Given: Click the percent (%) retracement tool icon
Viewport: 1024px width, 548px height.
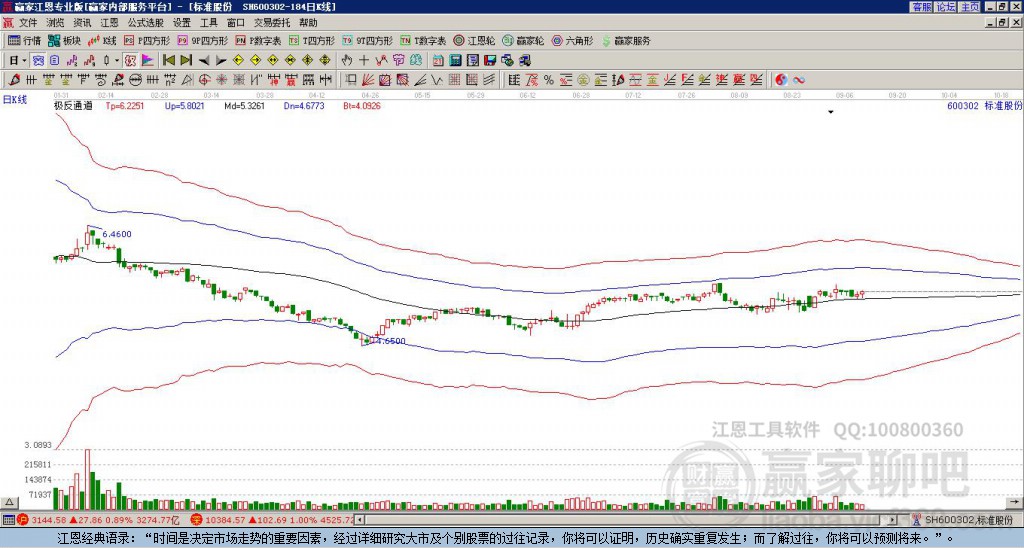Looking at the screenshot, I should click(549, 80).
